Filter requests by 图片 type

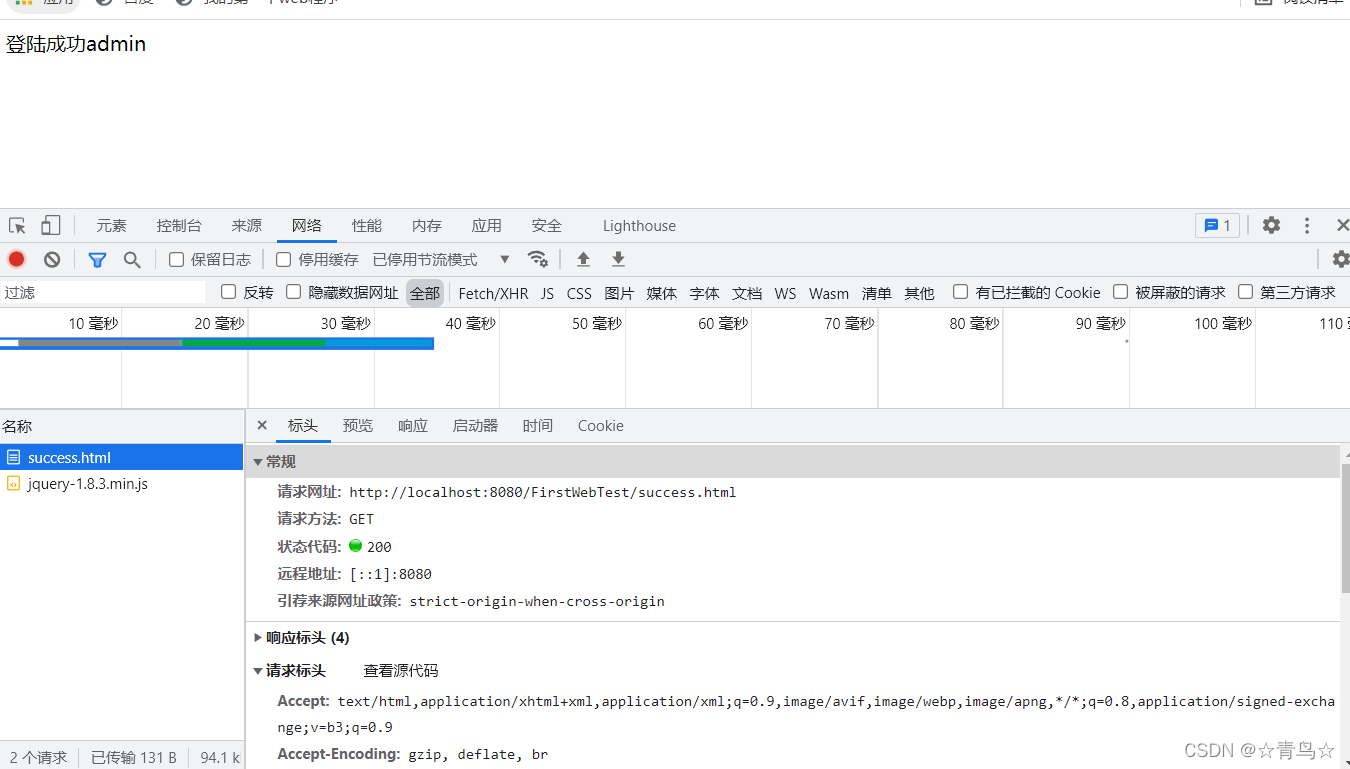click(x=619, y=293)
